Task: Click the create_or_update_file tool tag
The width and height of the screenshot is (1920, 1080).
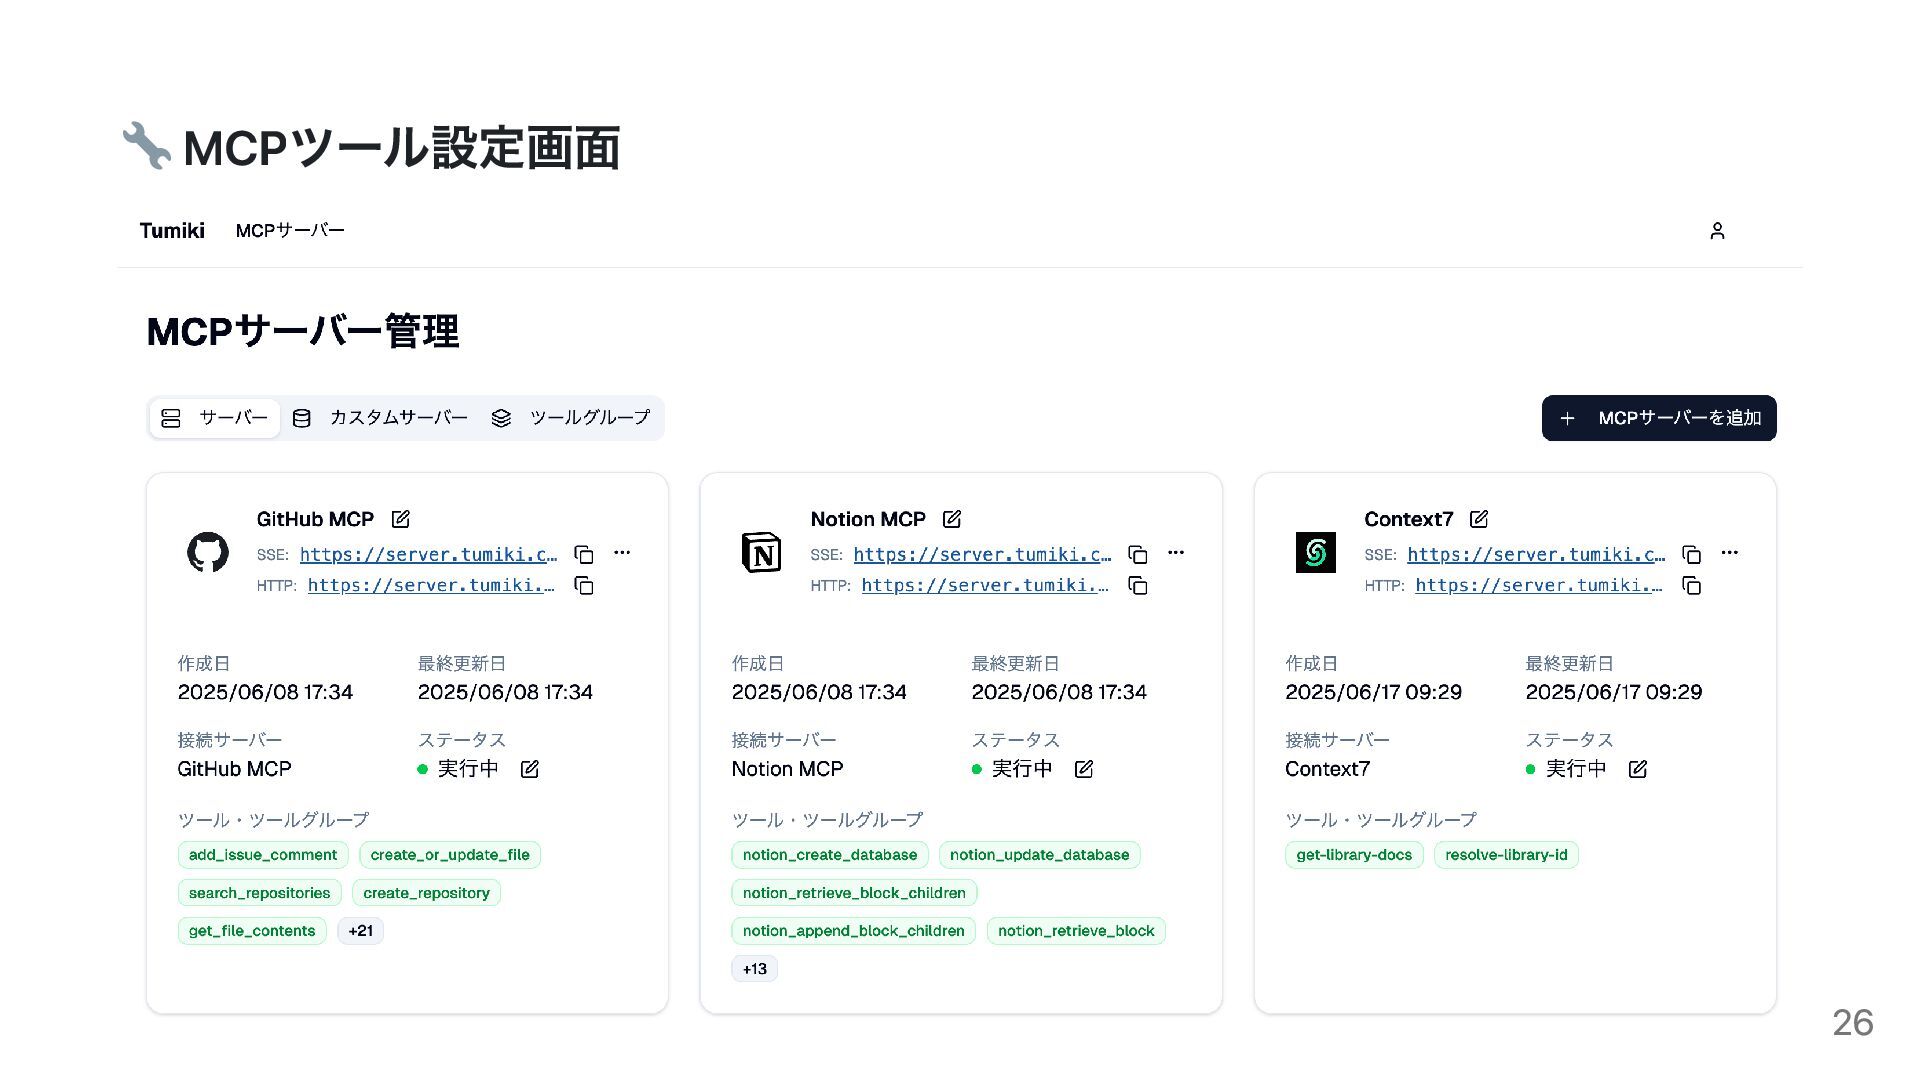Action: (x=450, y=855)
